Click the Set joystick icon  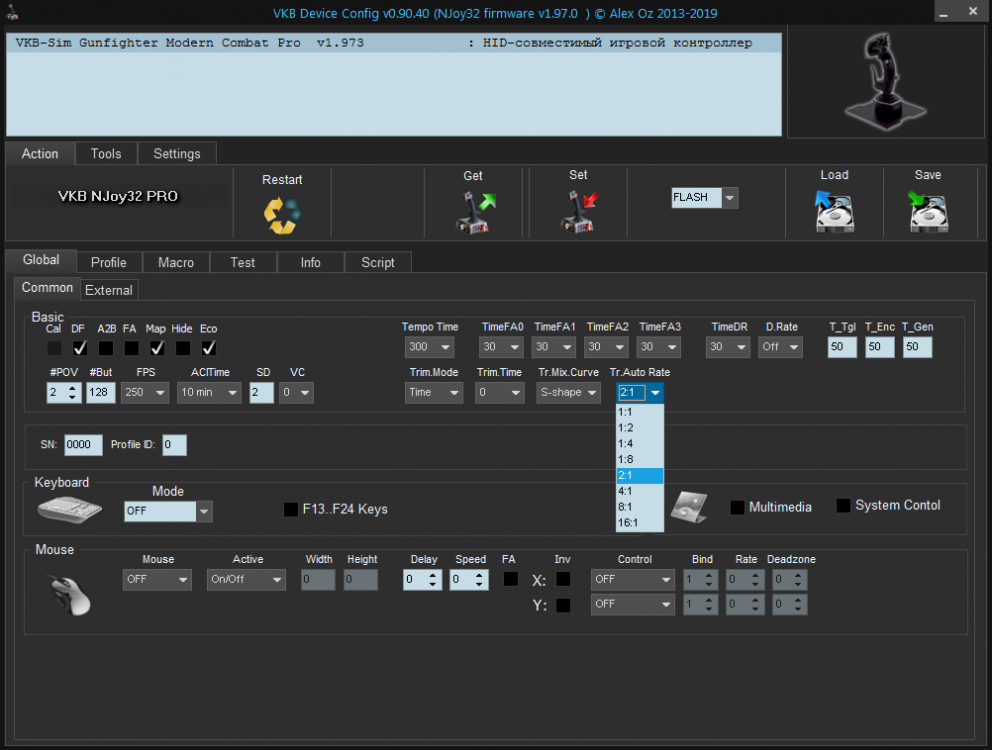[x=579, y=211]
